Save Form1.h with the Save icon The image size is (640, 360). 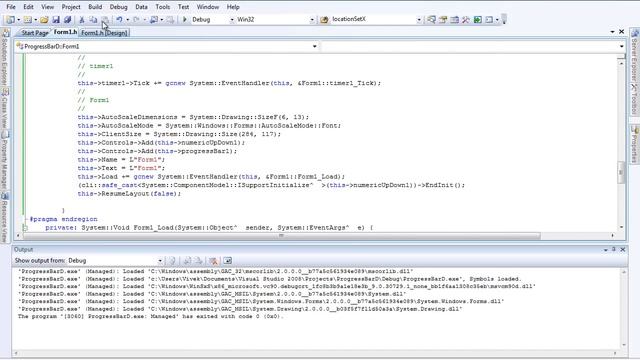[x=56, y=20]
